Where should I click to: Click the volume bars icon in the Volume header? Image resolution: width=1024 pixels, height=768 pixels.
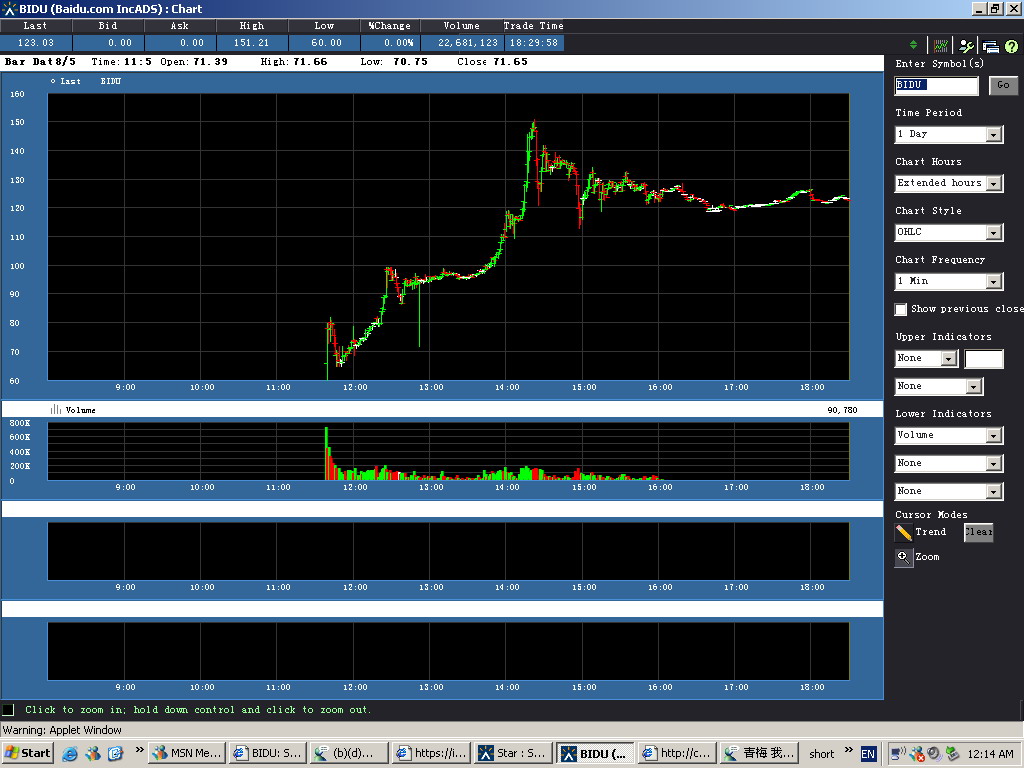[56, 409]
